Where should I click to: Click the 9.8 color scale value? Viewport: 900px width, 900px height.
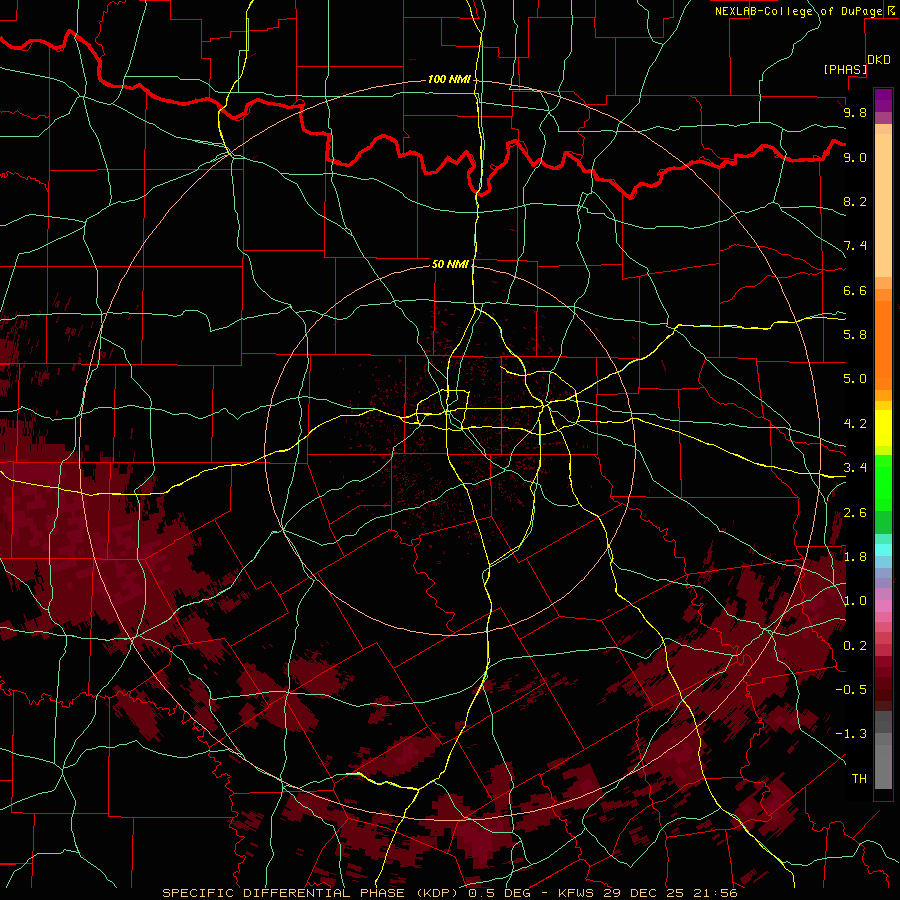pyautogui.click(x=855, y=112)
